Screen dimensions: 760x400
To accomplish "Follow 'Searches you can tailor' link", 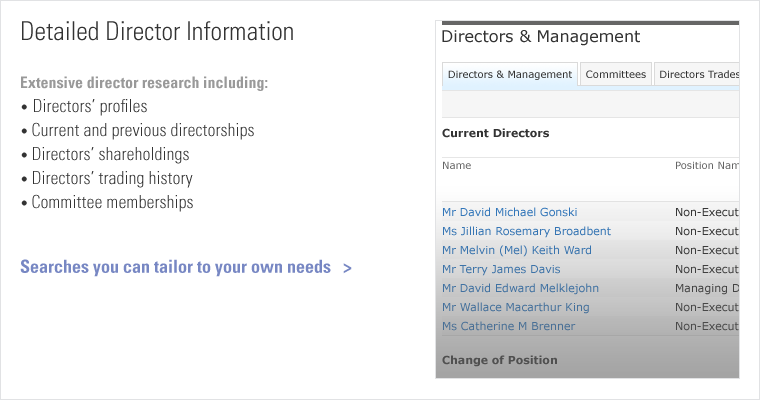I will (175, 268).
